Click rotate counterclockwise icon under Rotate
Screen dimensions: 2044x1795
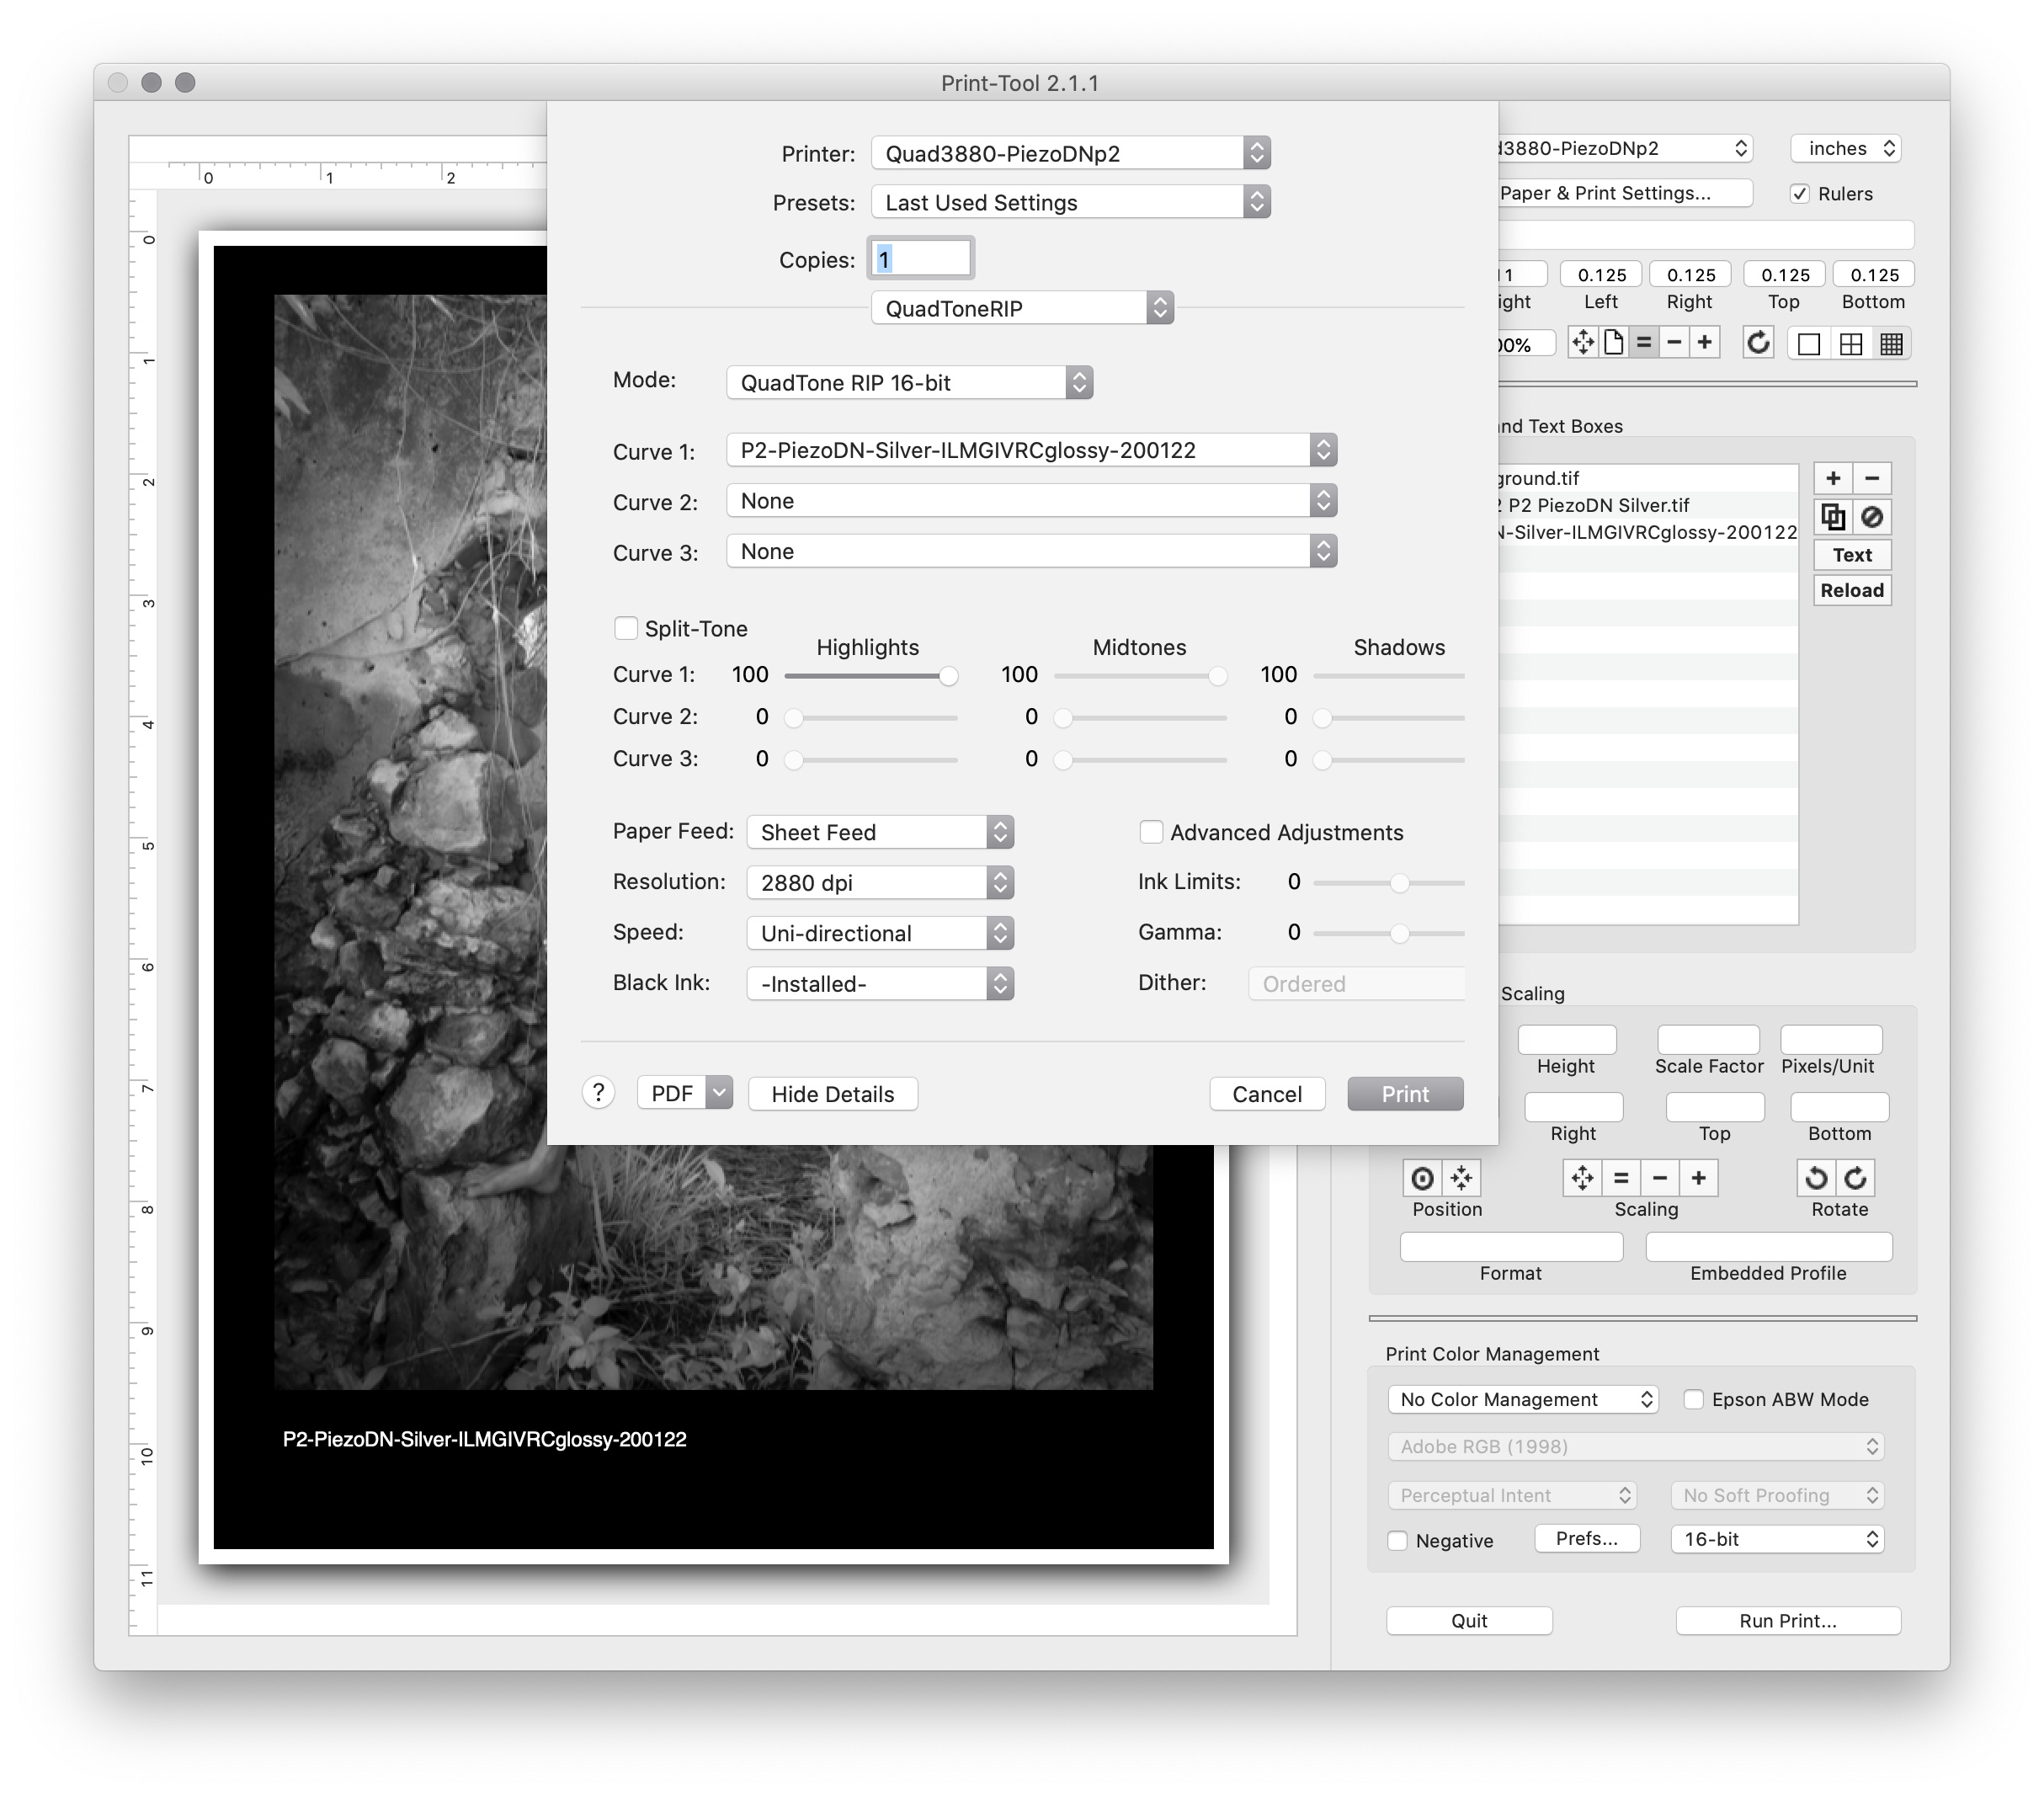tap(1816, 1178)
